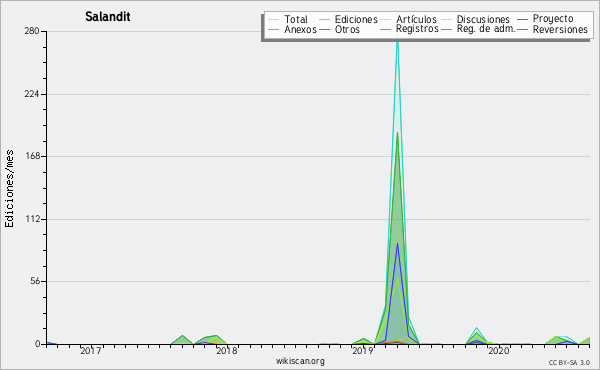Click the wikiscan.org caption
The image size is (600, 370).
click(300, 361)
